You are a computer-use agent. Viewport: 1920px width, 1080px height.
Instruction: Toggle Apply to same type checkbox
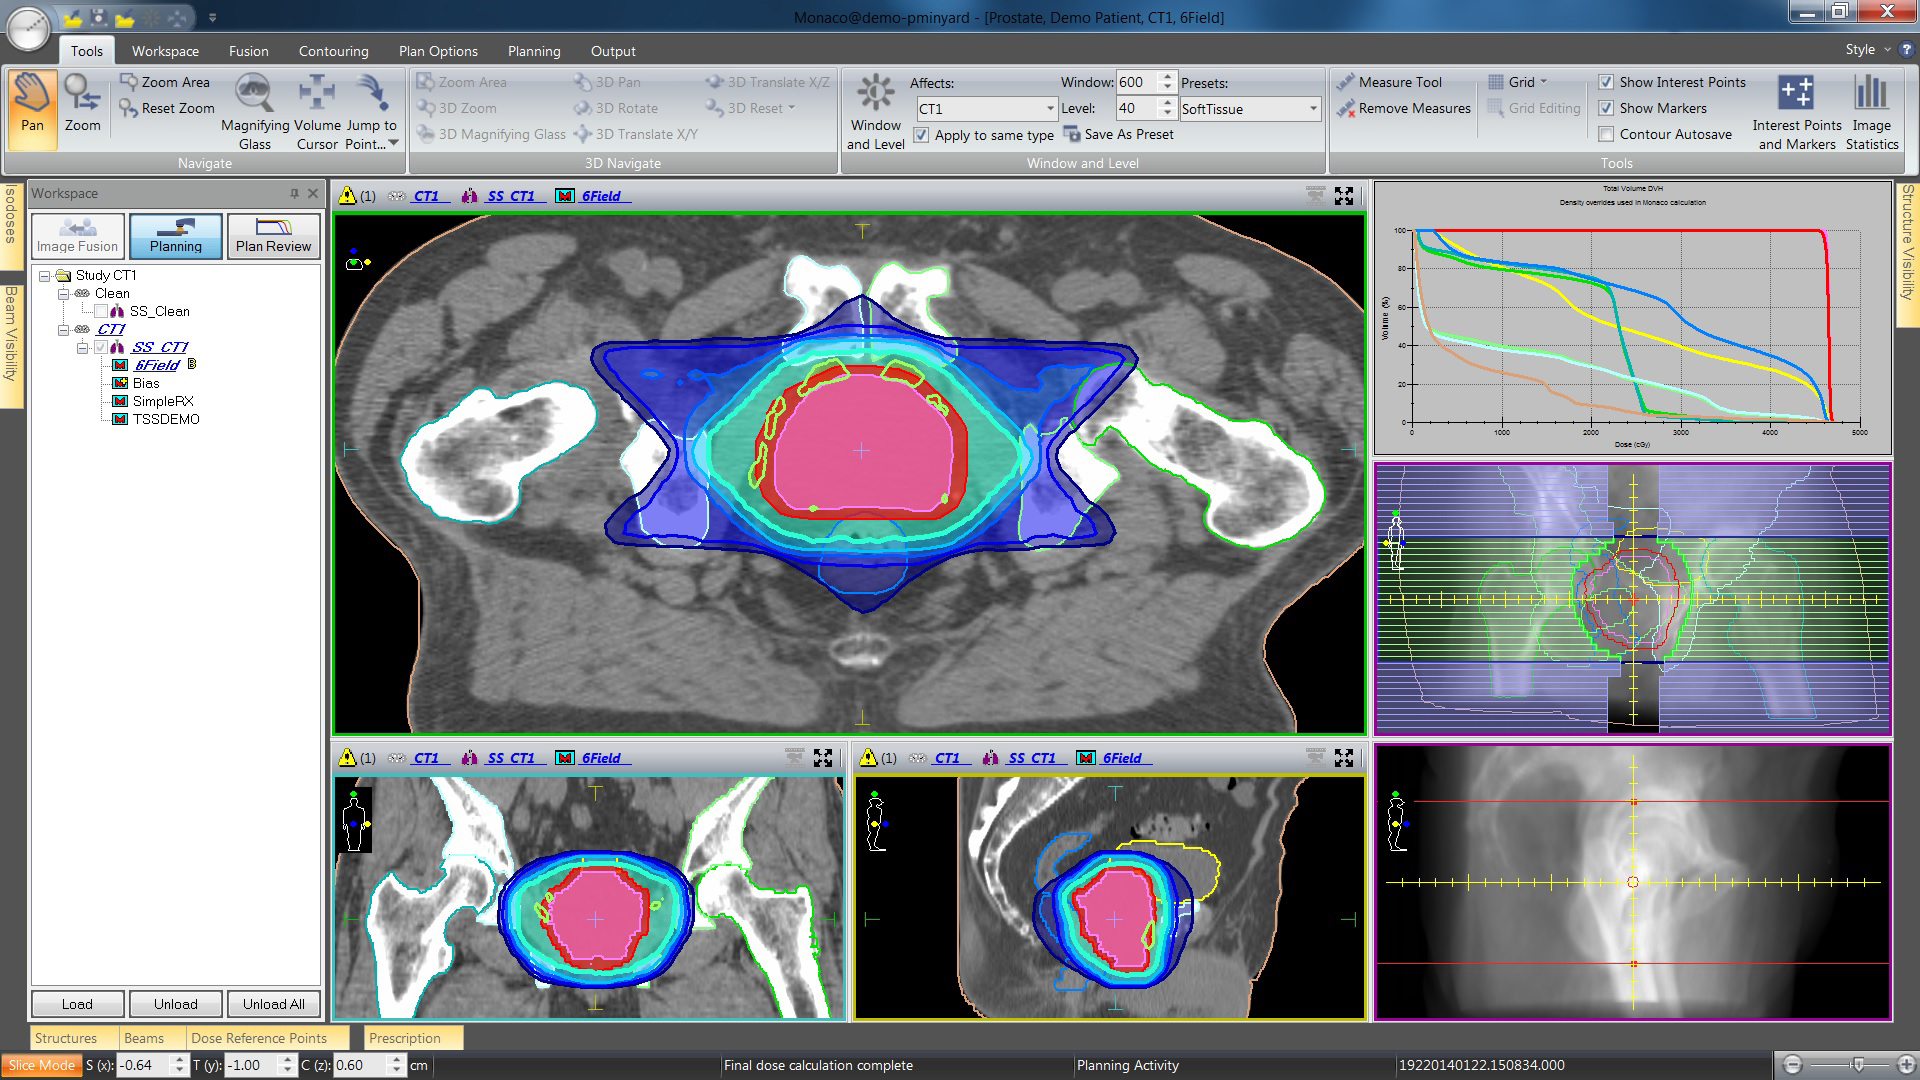(921, 135)
